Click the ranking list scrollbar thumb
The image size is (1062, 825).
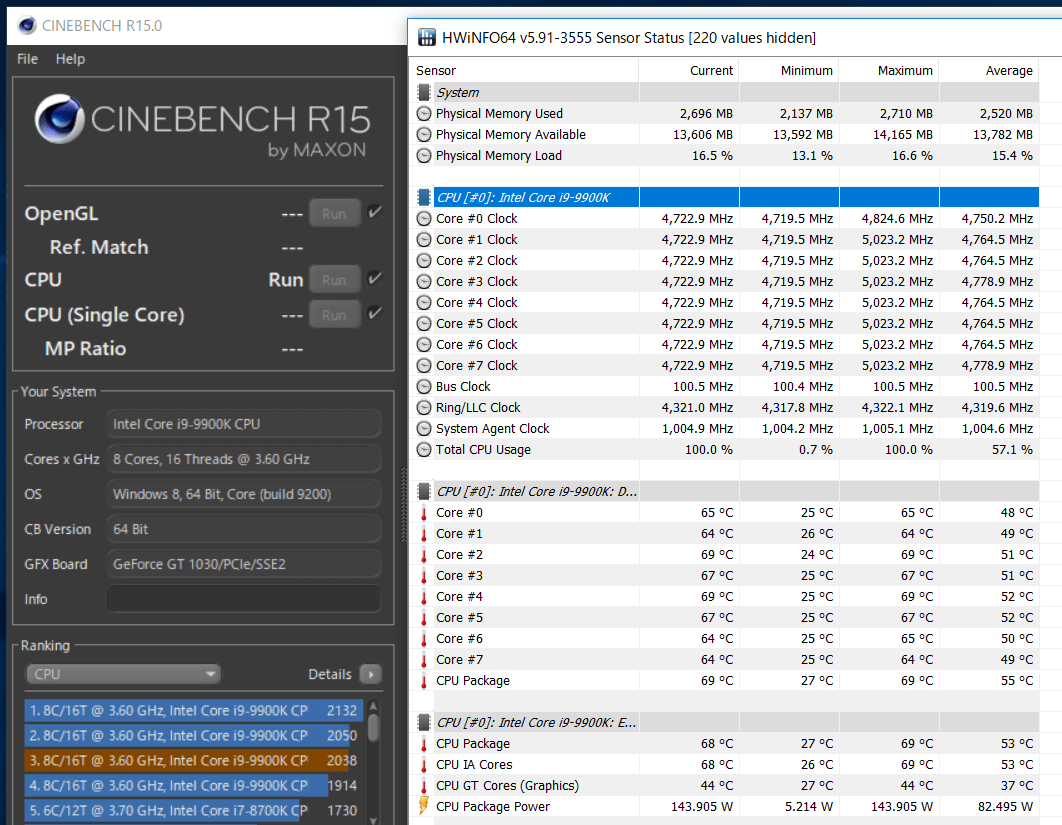click(373, 729)
